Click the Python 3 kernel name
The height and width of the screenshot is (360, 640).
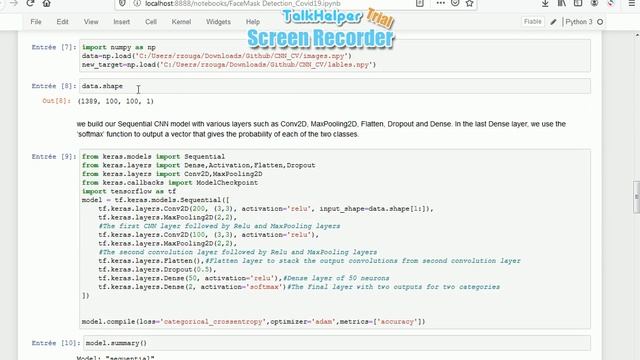coord(579,22)
